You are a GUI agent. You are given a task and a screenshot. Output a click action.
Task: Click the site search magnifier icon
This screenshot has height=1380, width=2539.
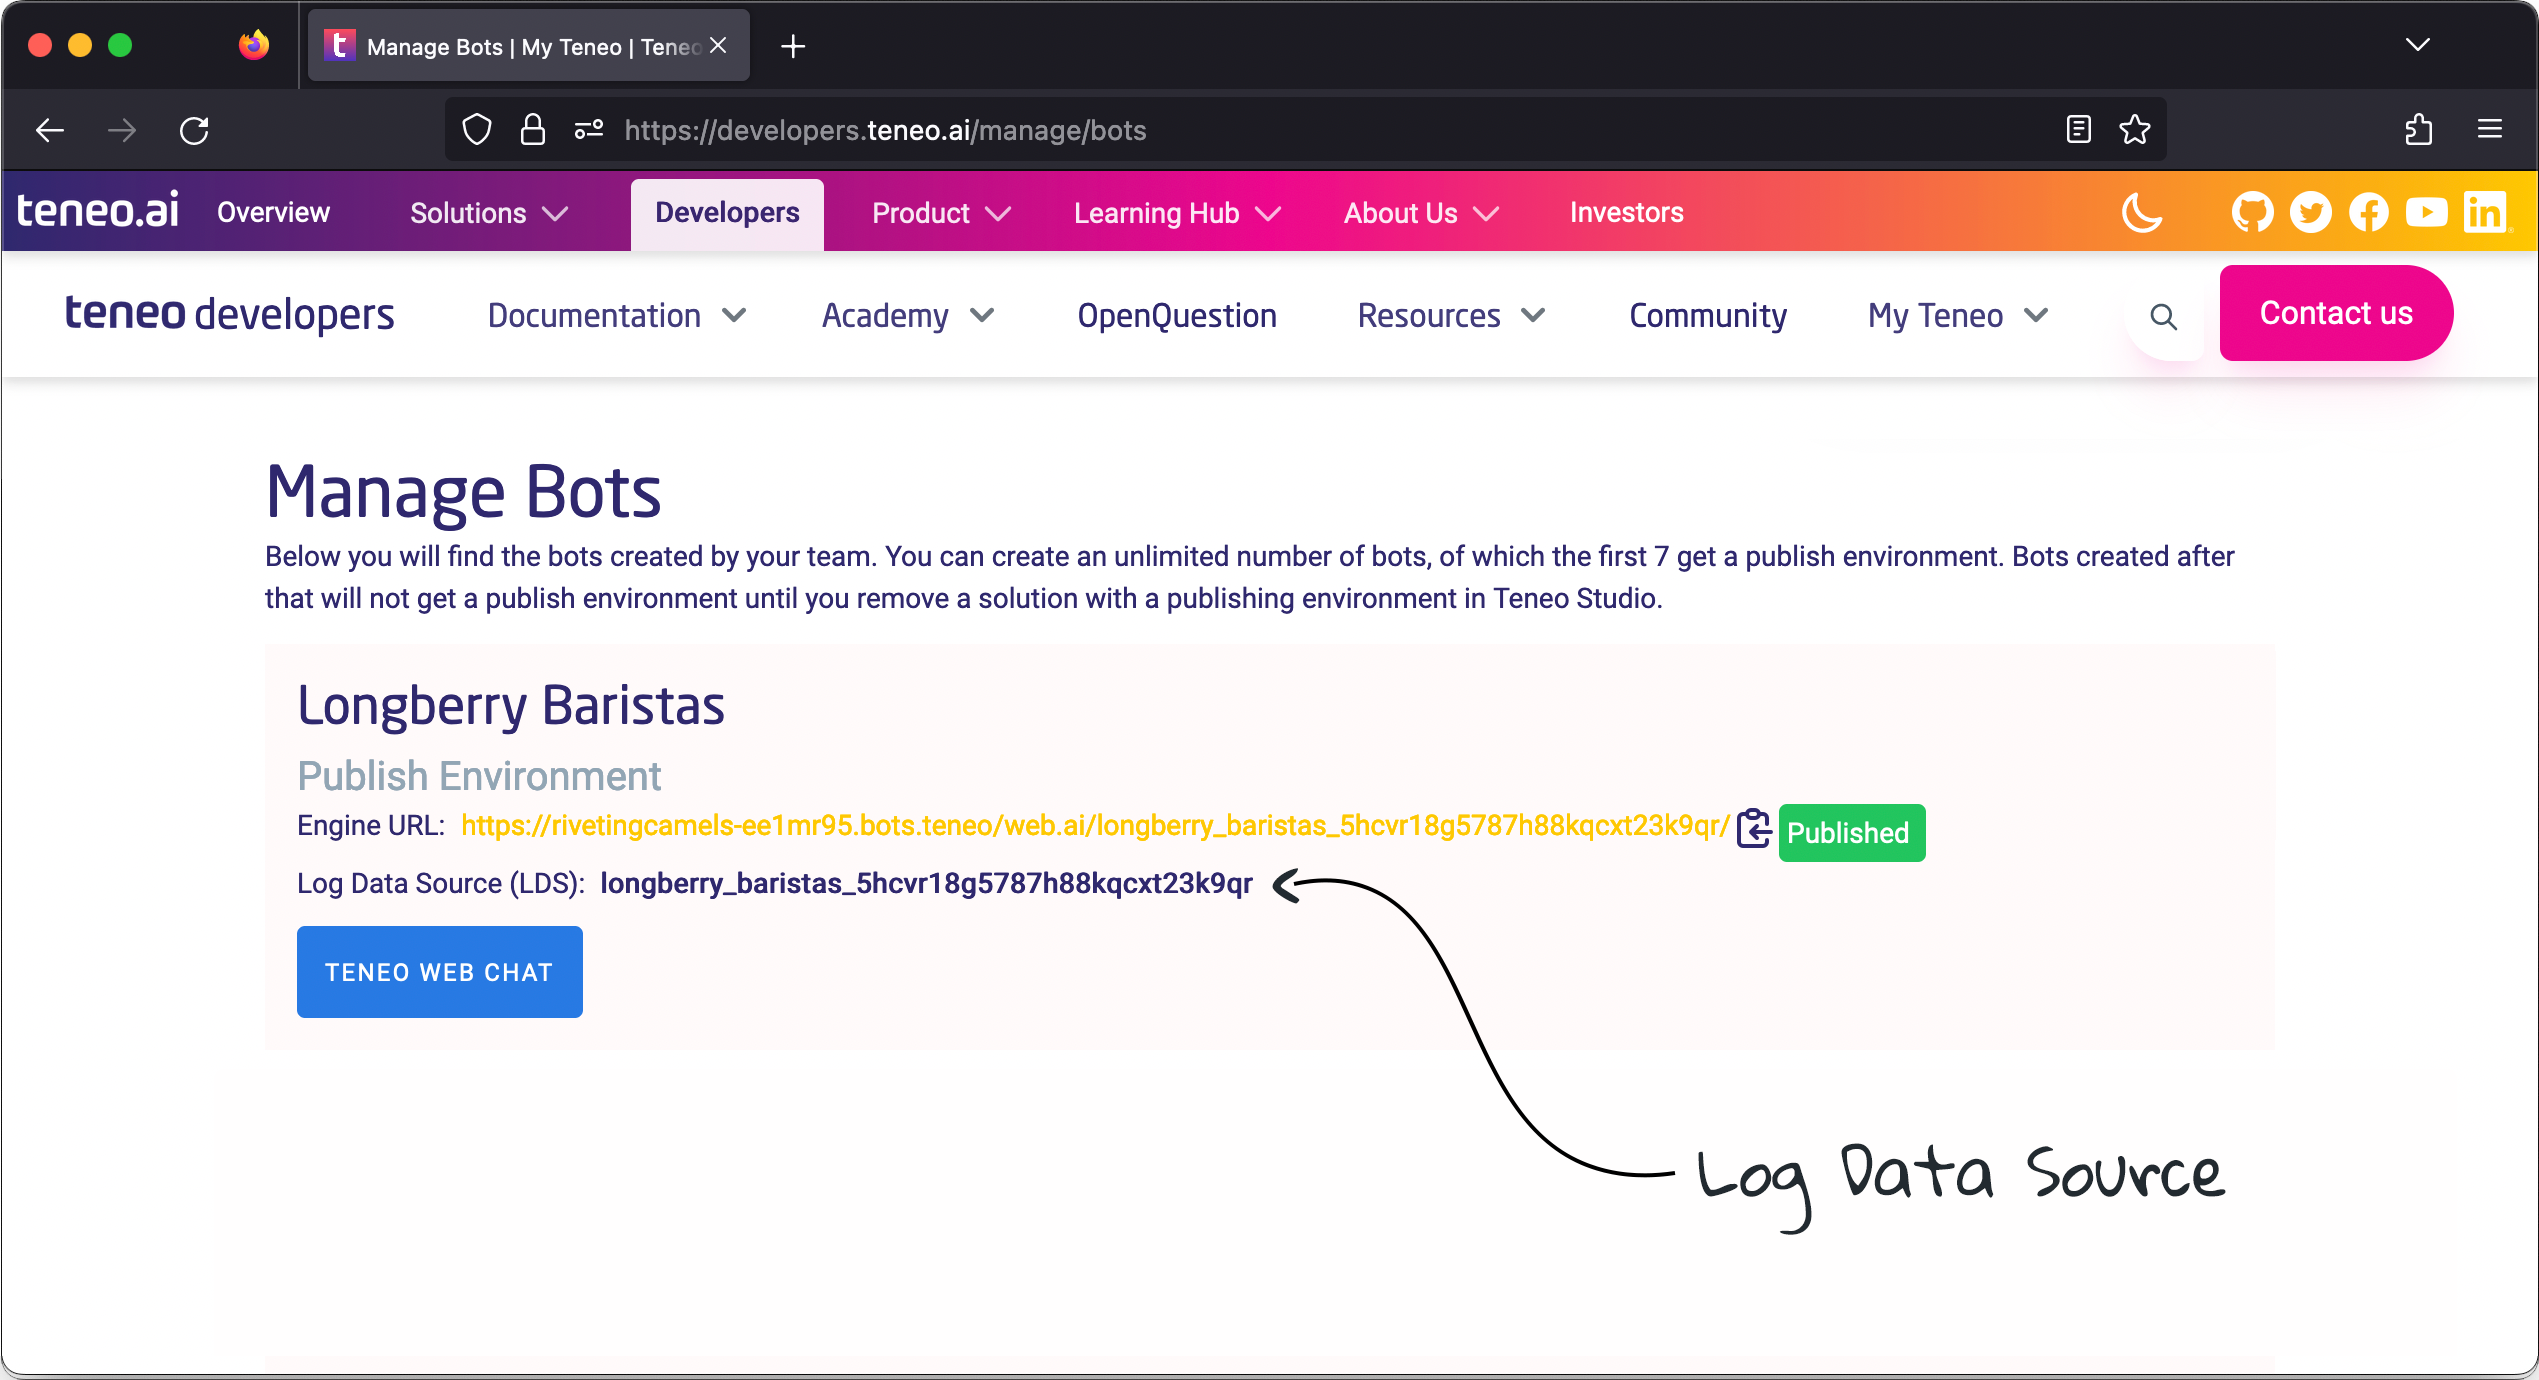(x=2163, y=317)
